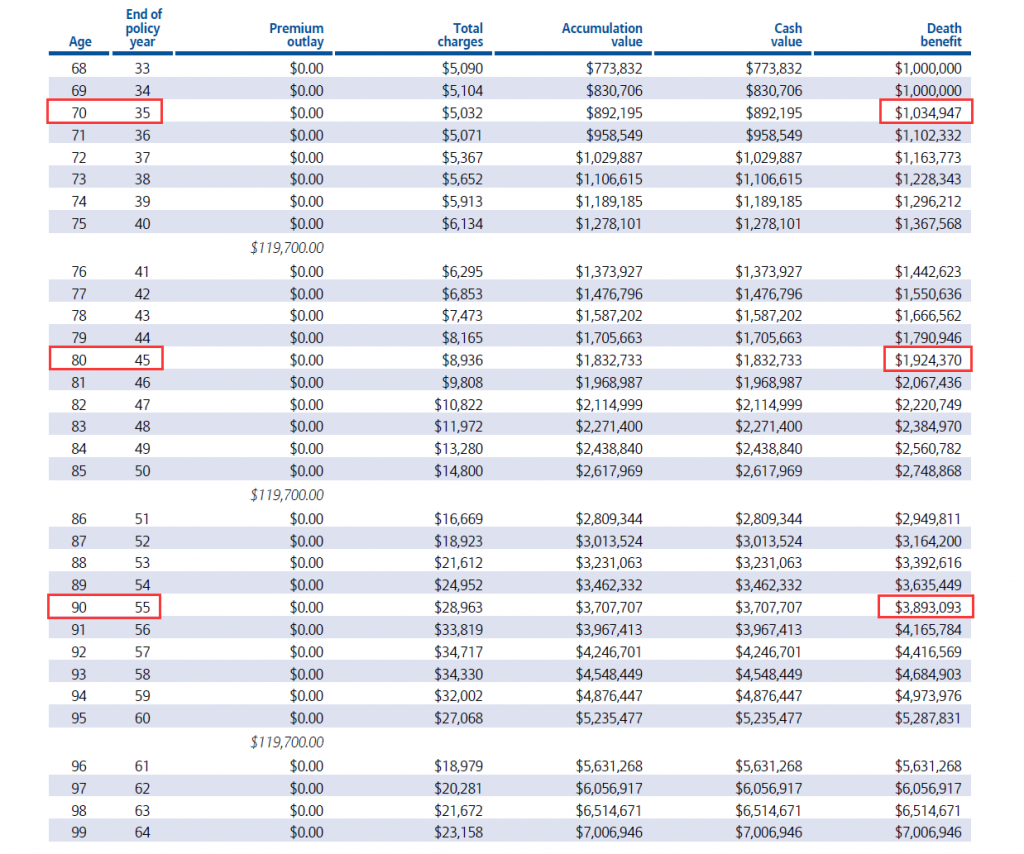The image size is (1024, 854).
Task: Select total charges $13,280
Action: (x=458, y=449)
